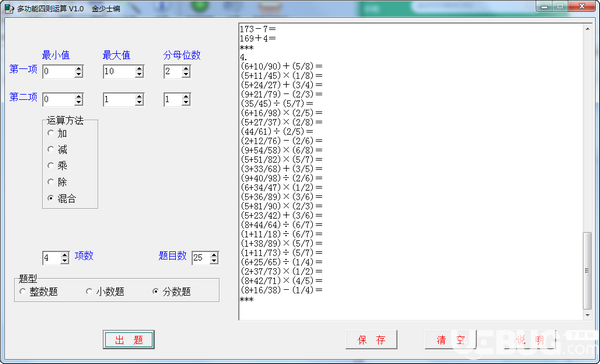Click the line "173－7＝" in output
This screenshot has width=600, height=364.
pyautogui.click(x=258, y=29)
